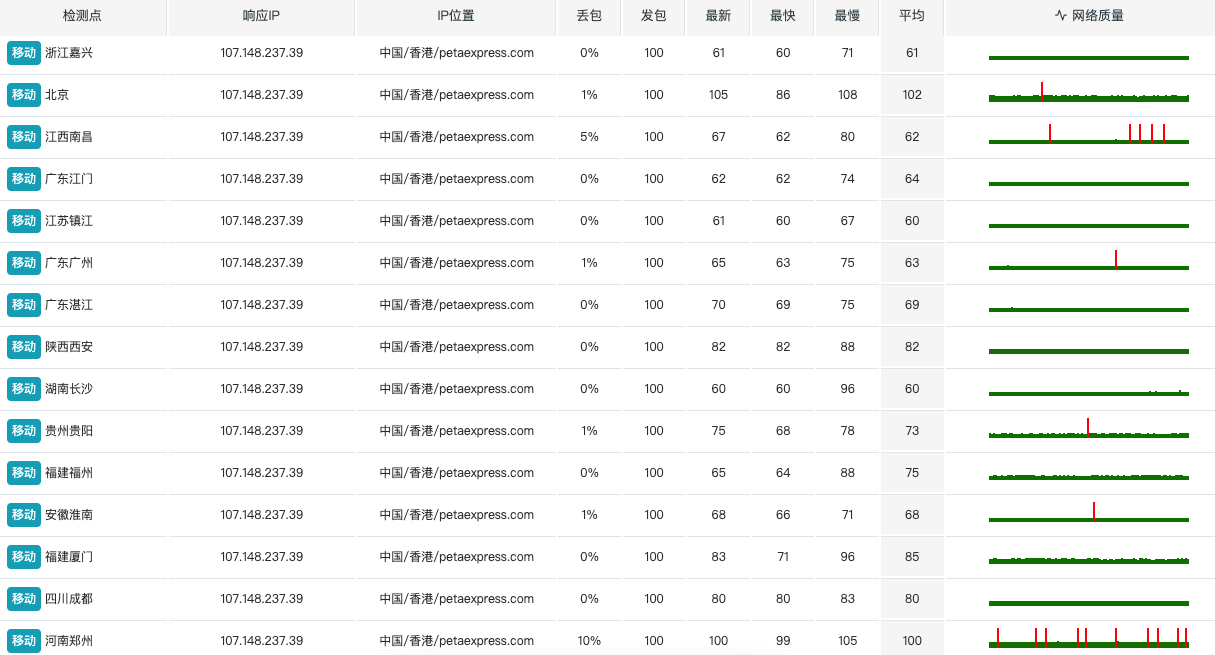This screenshot has height=655, width=1215.
Task: Click the slowest value 96 for 湖南长沙
Action: coord(847,389)
